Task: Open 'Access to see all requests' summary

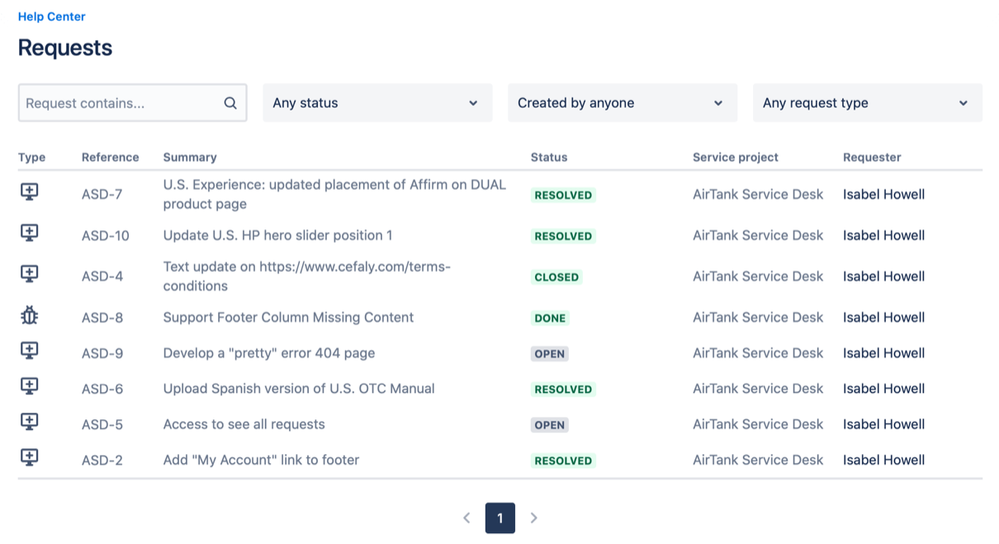Action: pyautogui.click(x=244, y=424)
